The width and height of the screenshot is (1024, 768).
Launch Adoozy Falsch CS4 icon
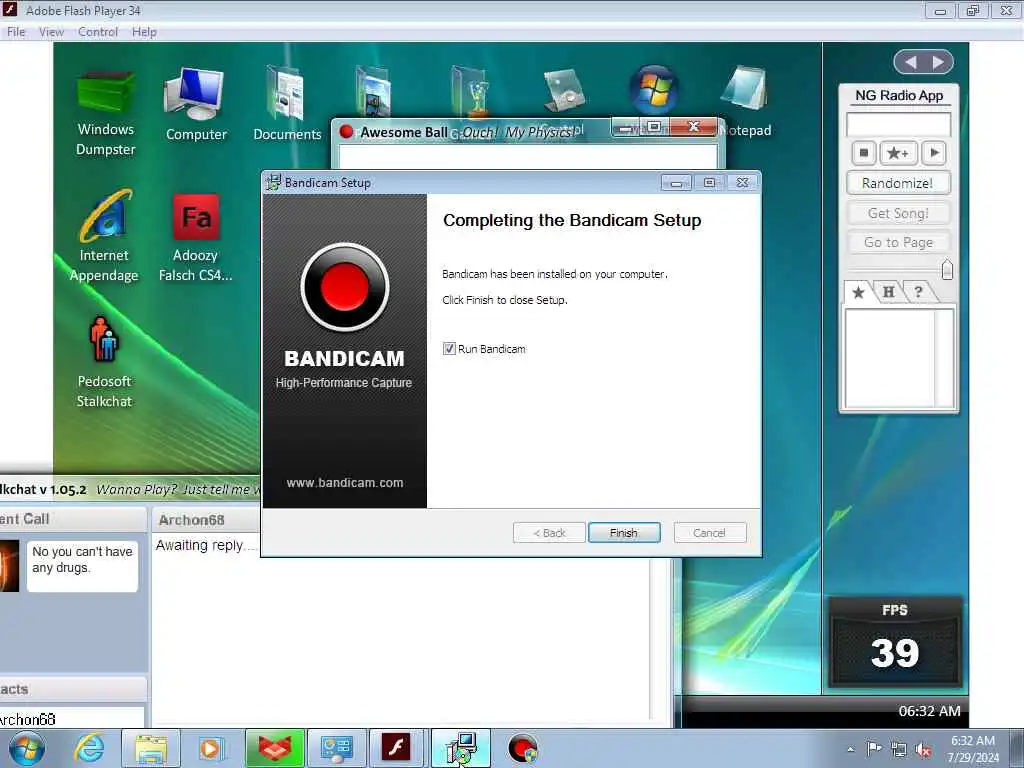195,236
